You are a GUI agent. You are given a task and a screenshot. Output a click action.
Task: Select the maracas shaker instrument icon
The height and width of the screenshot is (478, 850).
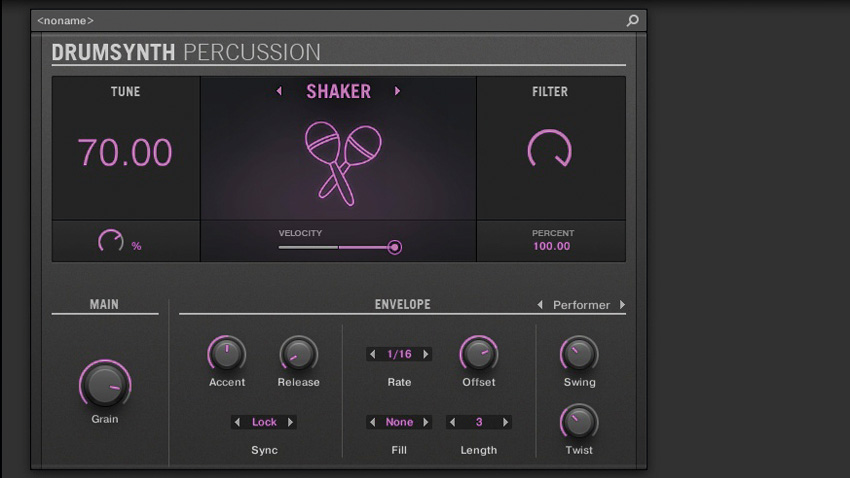(x=343, y=163)
